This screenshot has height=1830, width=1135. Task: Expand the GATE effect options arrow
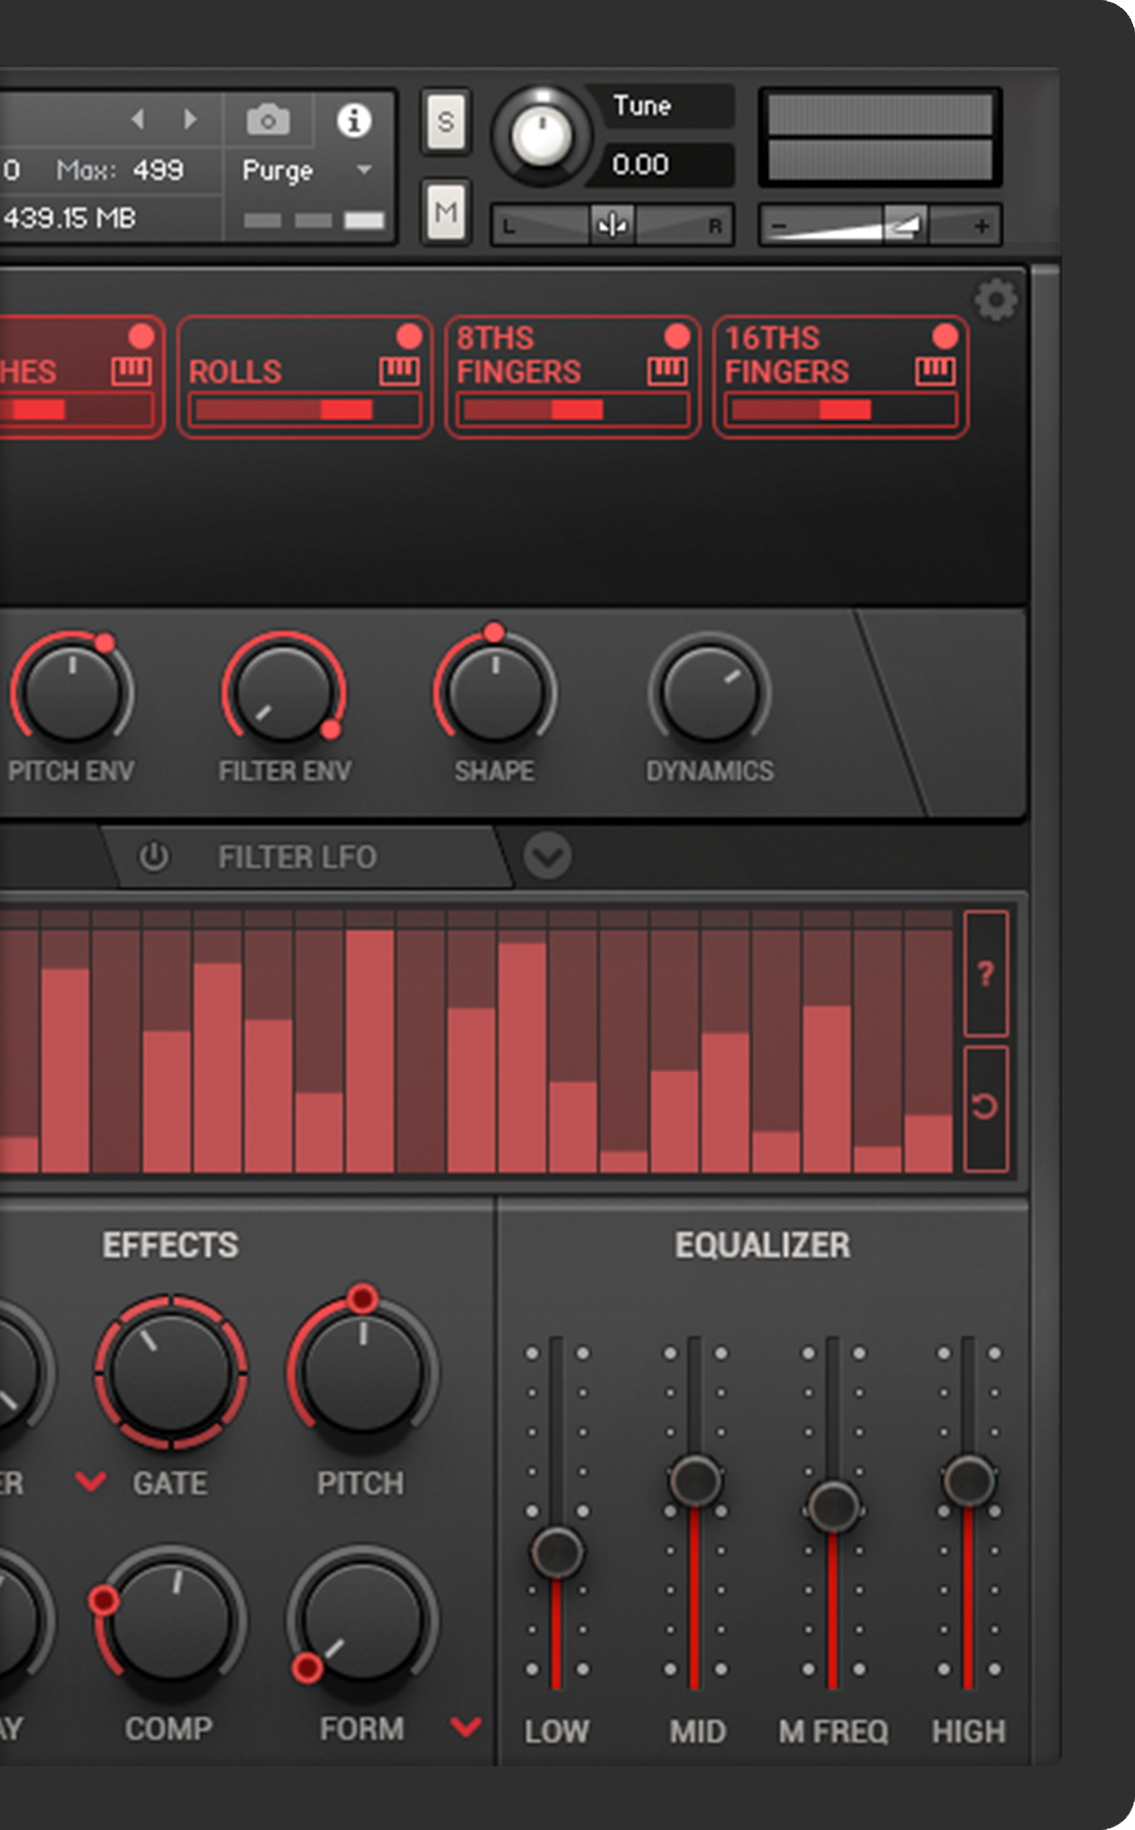(91, 1481)
